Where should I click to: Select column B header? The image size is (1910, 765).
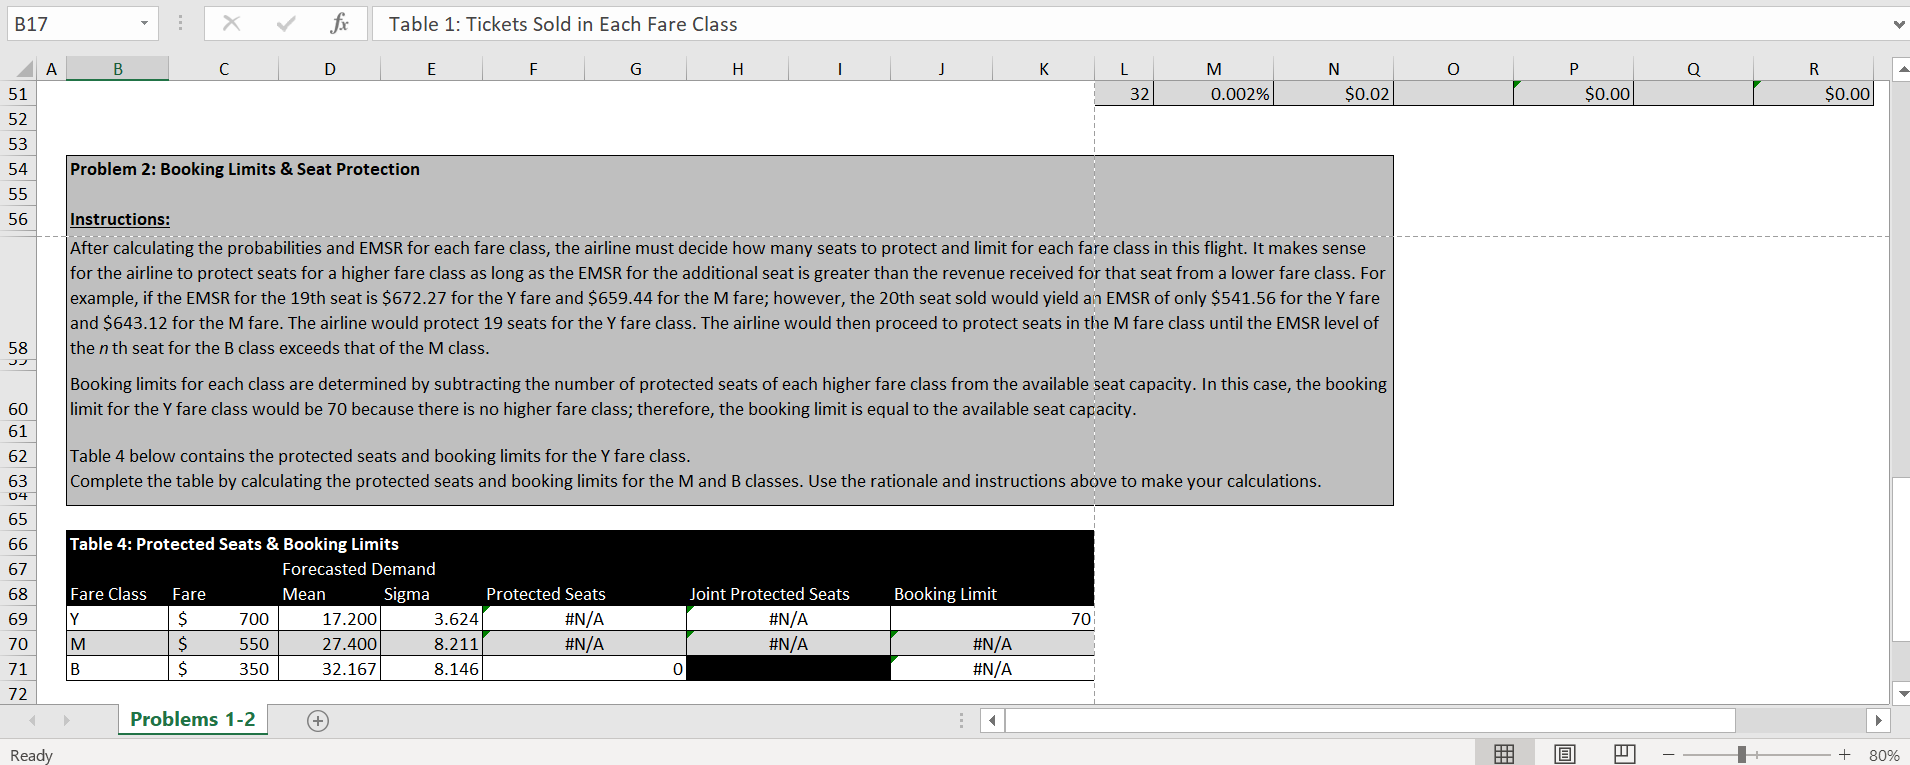(118, 69)
